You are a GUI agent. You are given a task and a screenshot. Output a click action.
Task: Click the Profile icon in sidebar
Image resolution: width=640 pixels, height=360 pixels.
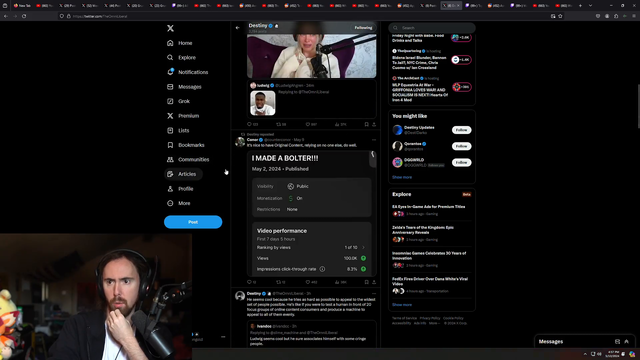(x=170, y=189)
